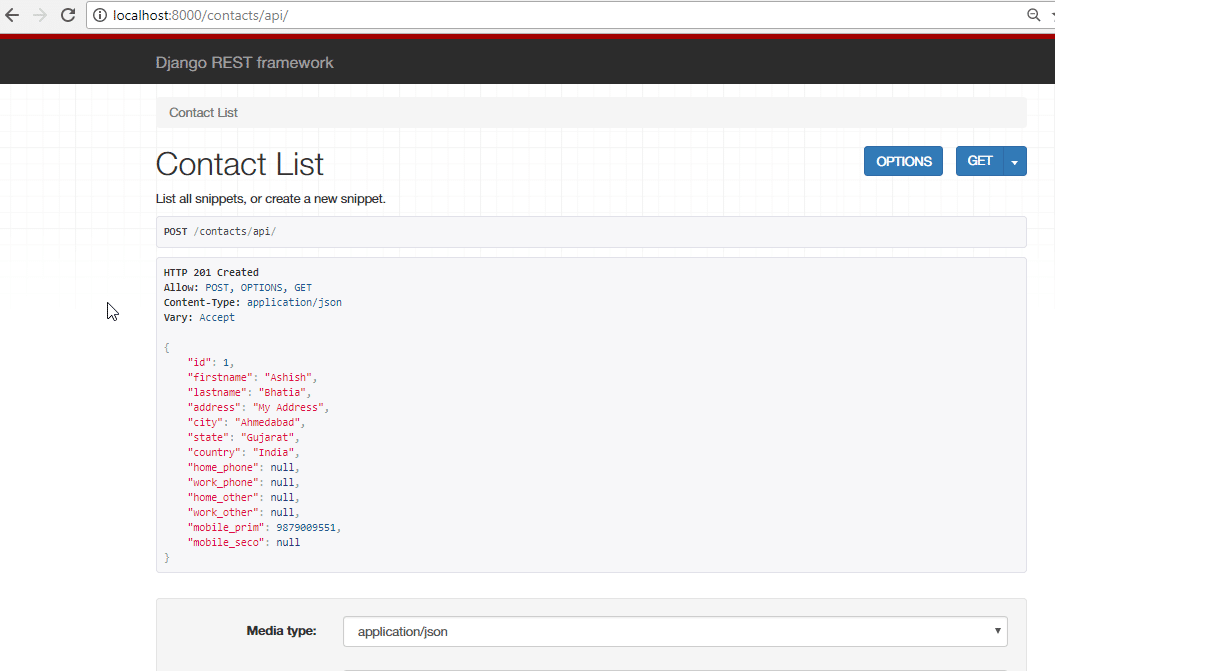Open the Django REST framework brand link
The image size is (1210, 671).
(x=244, y=63)
